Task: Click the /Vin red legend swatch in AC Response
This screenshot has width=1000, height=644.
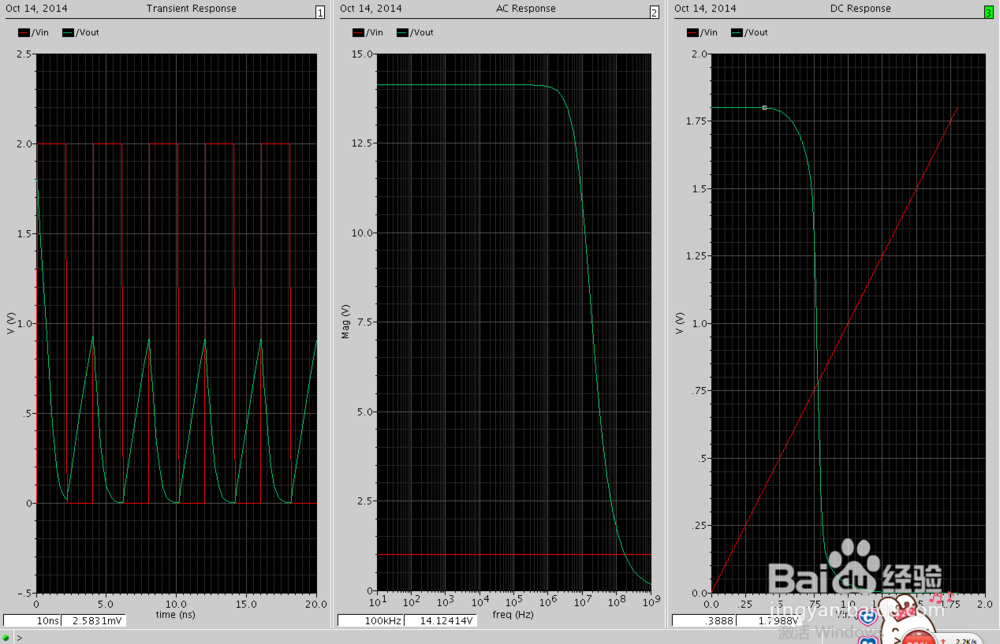Action: click(x=358, y=33)
